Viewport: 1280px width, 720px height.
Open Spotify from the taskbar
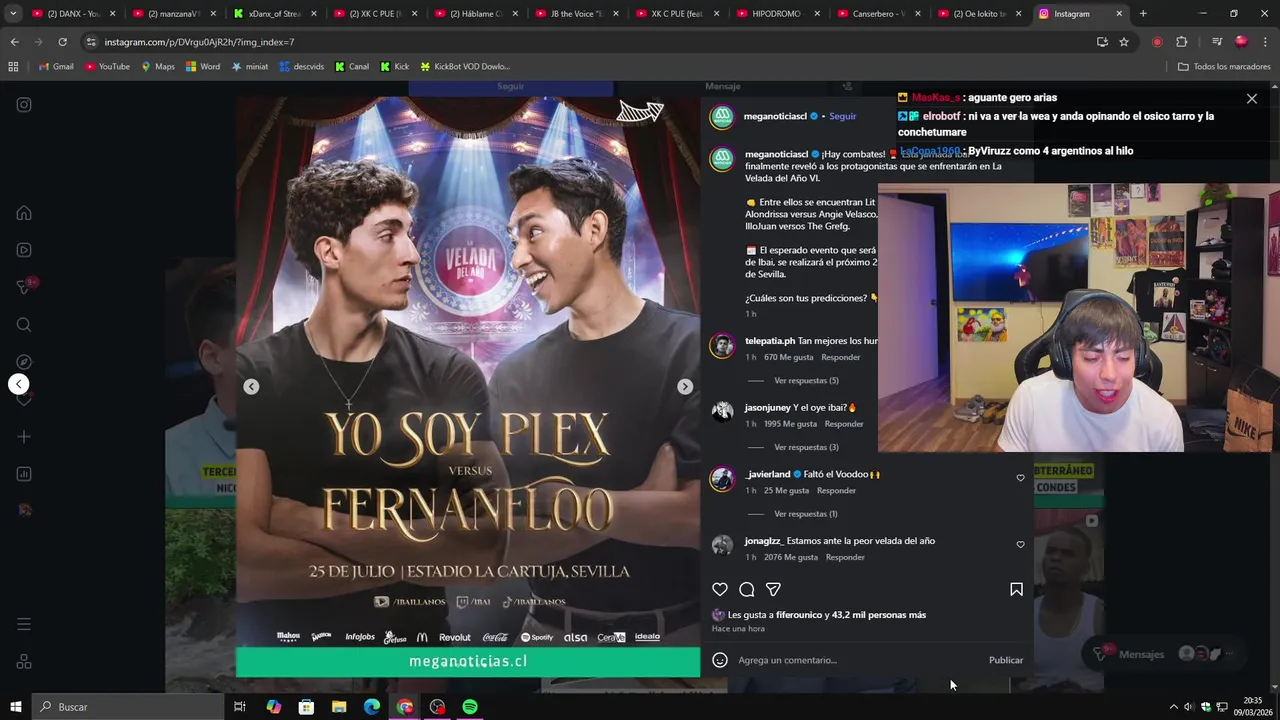470,707
